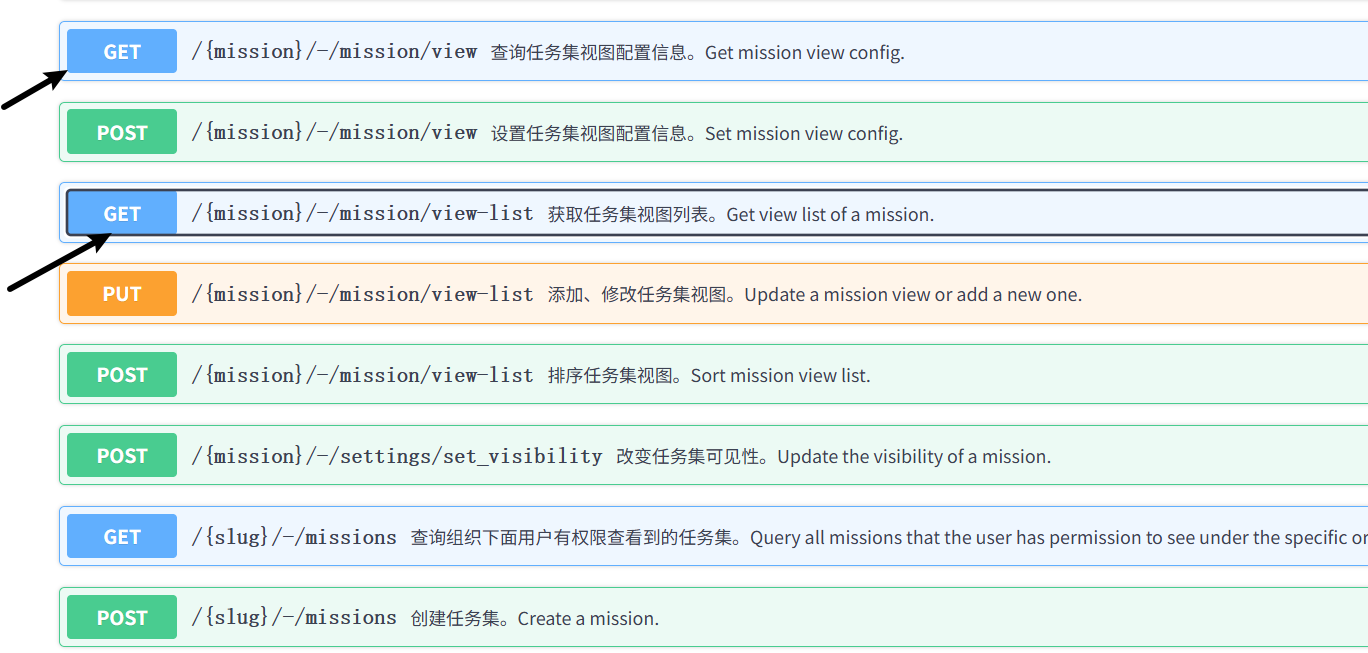The height and width of the screenshot is (653, 1368).
Task: Open the GET /{slug}/-/missions path link
Action: click(x=294, y=537)
